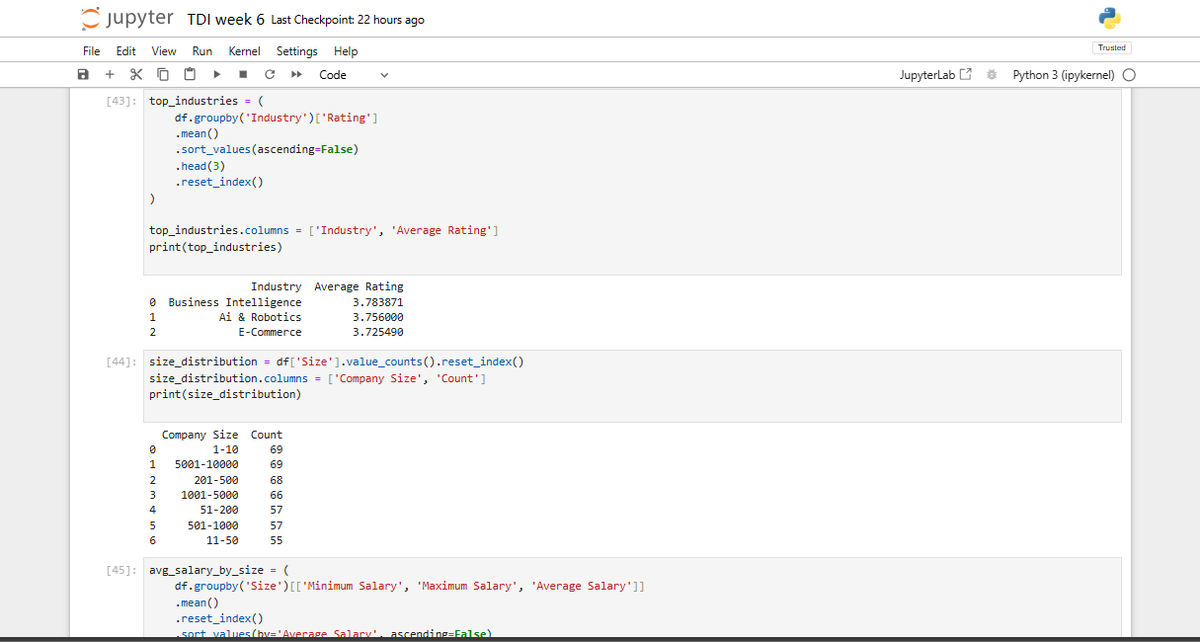
Task: Click the print(size_distribution) line
Action: [224, 394]
